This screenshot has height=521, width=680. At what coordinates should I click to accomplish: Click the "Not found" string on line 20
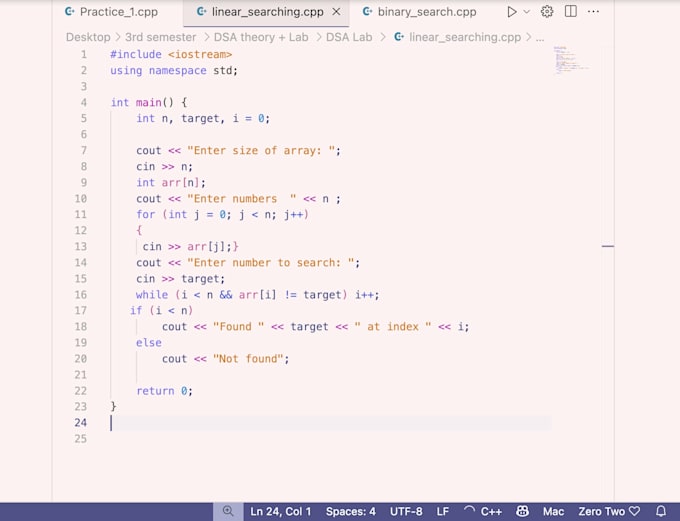click(x=248, y=359)
